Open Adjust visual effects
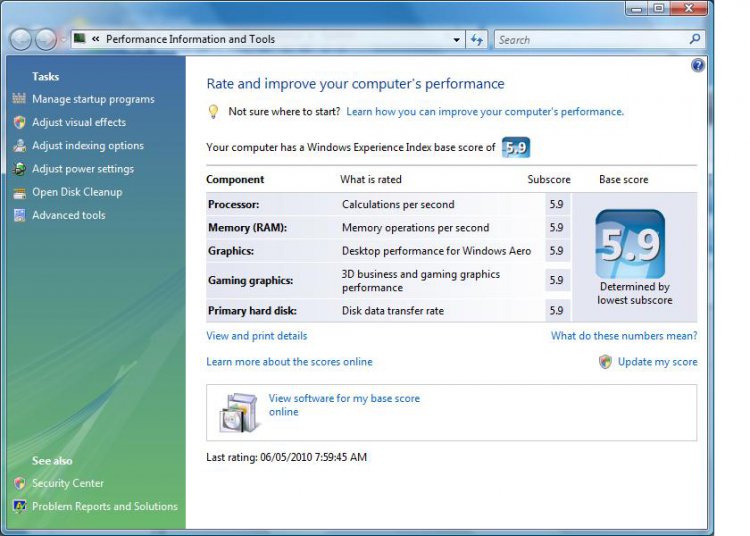 79,122
